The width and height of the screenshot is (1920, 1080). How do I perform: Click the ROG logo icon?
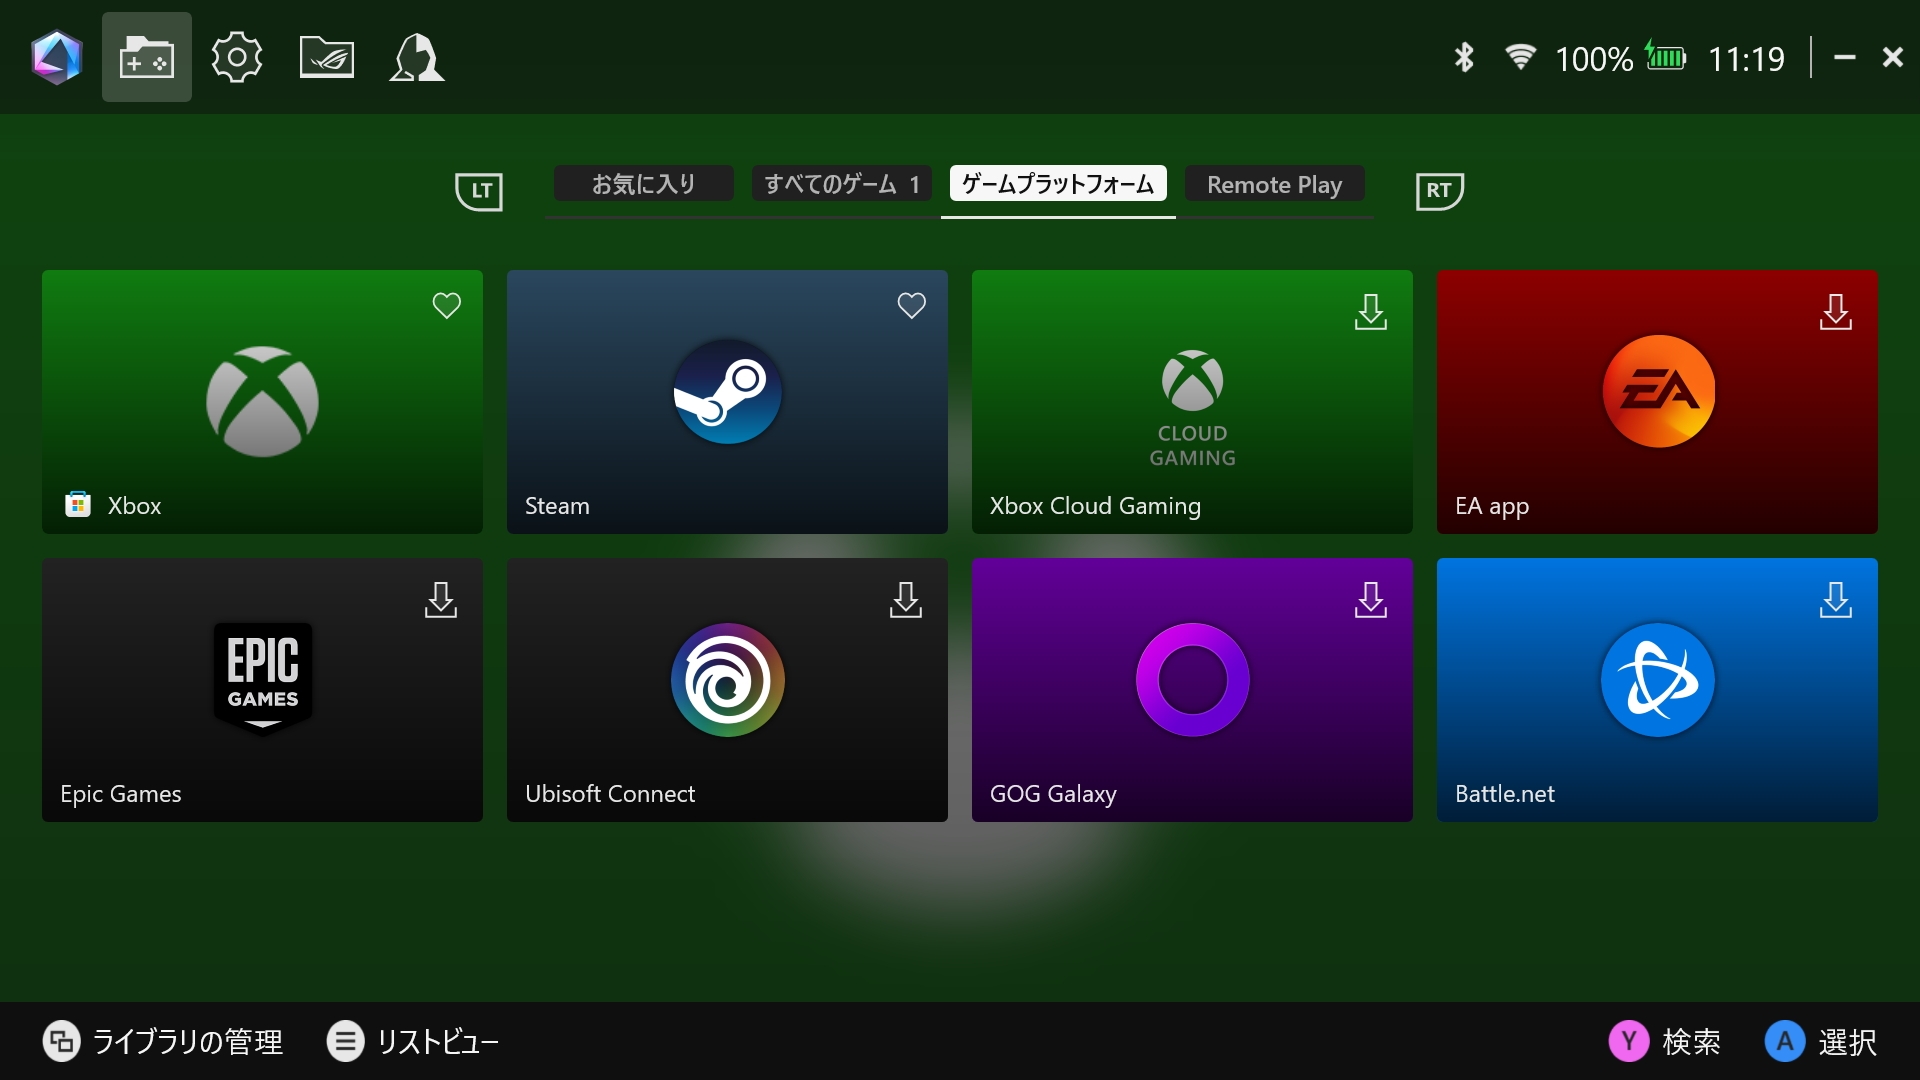tap(326, 57)
